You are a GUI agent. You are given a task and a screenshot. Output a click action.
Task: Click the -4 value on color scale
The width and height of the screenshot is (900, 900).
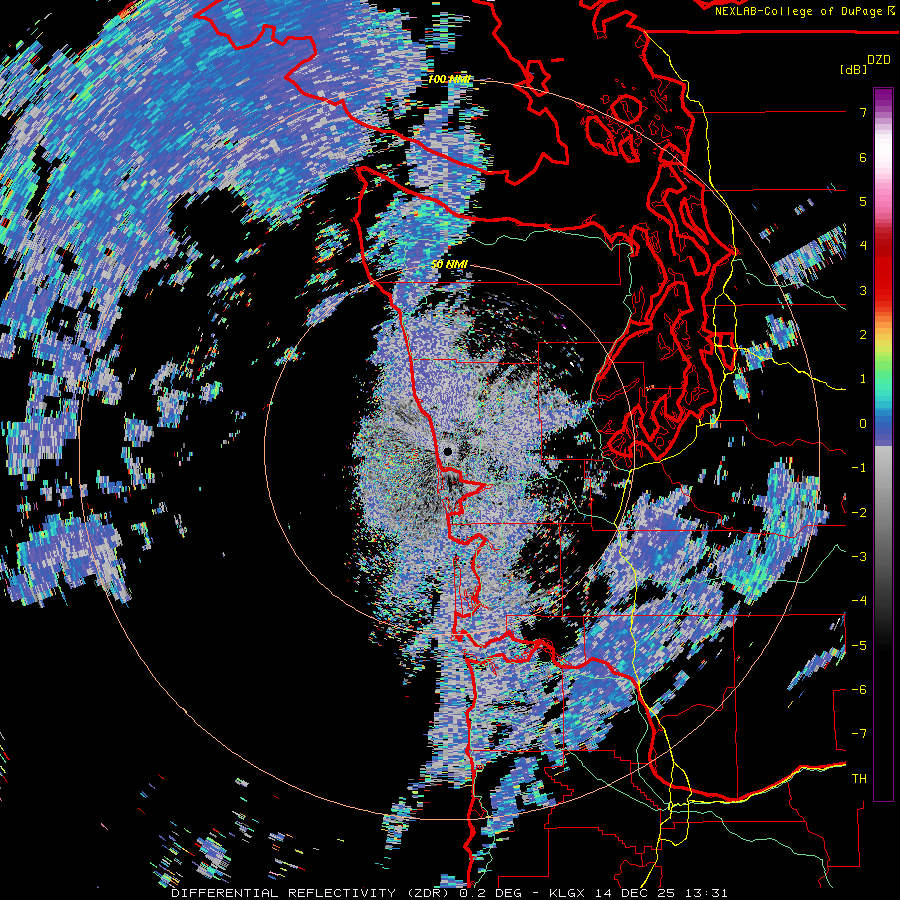click(859, 601)
